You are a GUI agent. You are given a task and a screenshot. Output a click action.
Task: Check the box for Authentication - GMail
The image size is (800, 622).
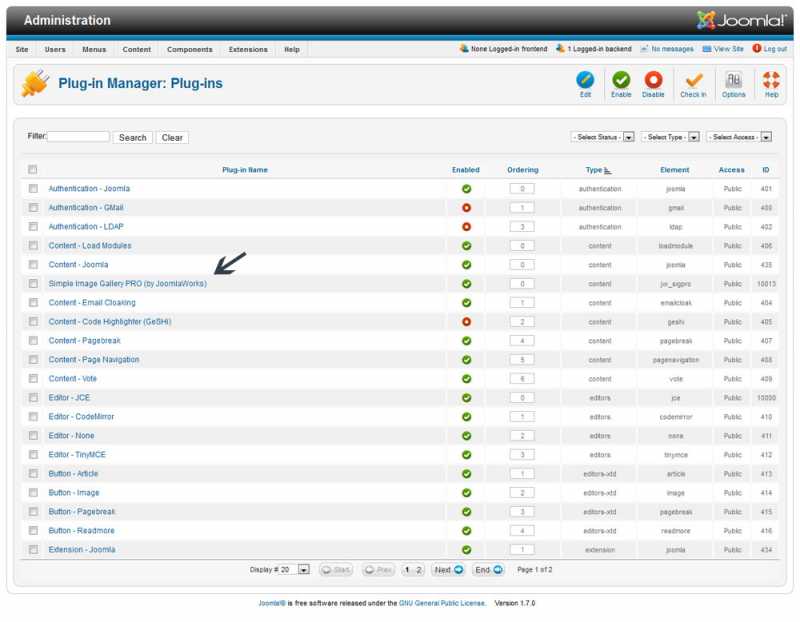pos(33,208)
